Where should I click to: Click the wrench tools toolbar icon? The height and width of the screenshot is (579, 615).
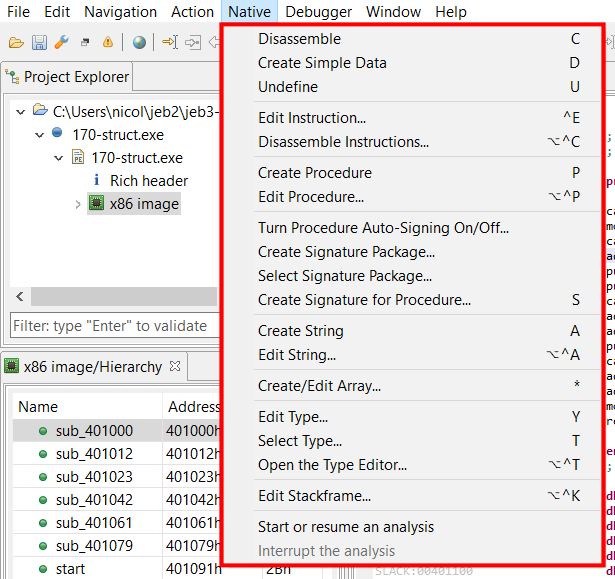click(x=62, y=42)
